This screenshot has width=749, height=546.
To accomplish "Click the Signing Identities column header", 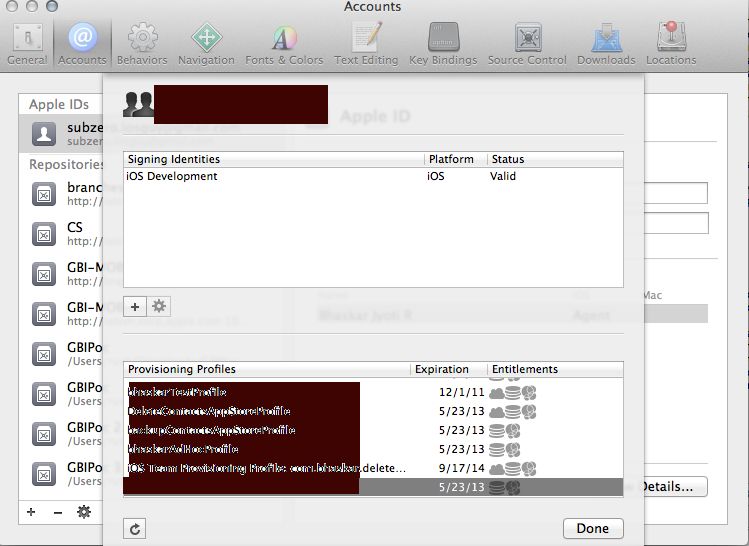I will 274,159.
